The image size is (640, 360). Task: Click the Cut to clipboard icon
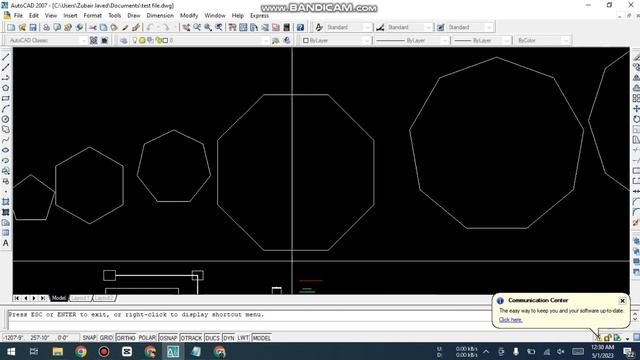tap(93, 27)
